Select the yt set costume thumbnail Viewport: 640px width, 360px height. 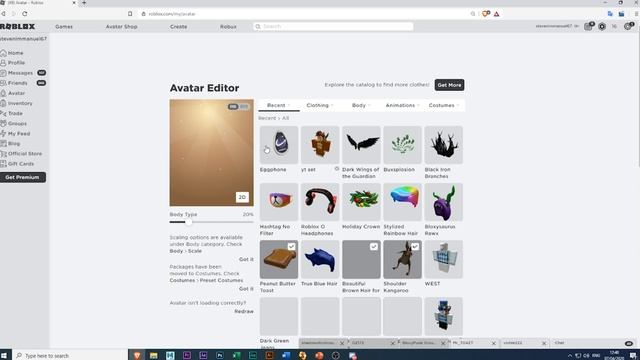pos(320,144)
